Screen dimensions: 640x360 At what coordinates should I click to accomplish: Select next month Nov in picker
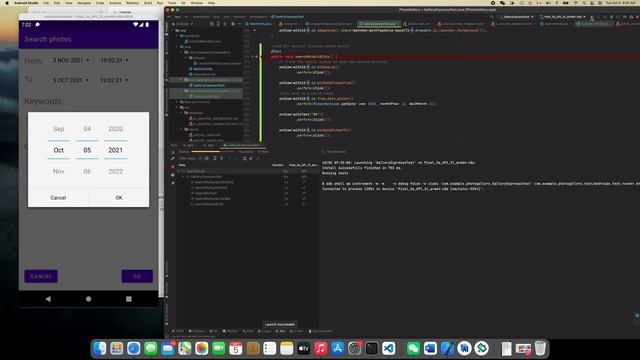59,171
